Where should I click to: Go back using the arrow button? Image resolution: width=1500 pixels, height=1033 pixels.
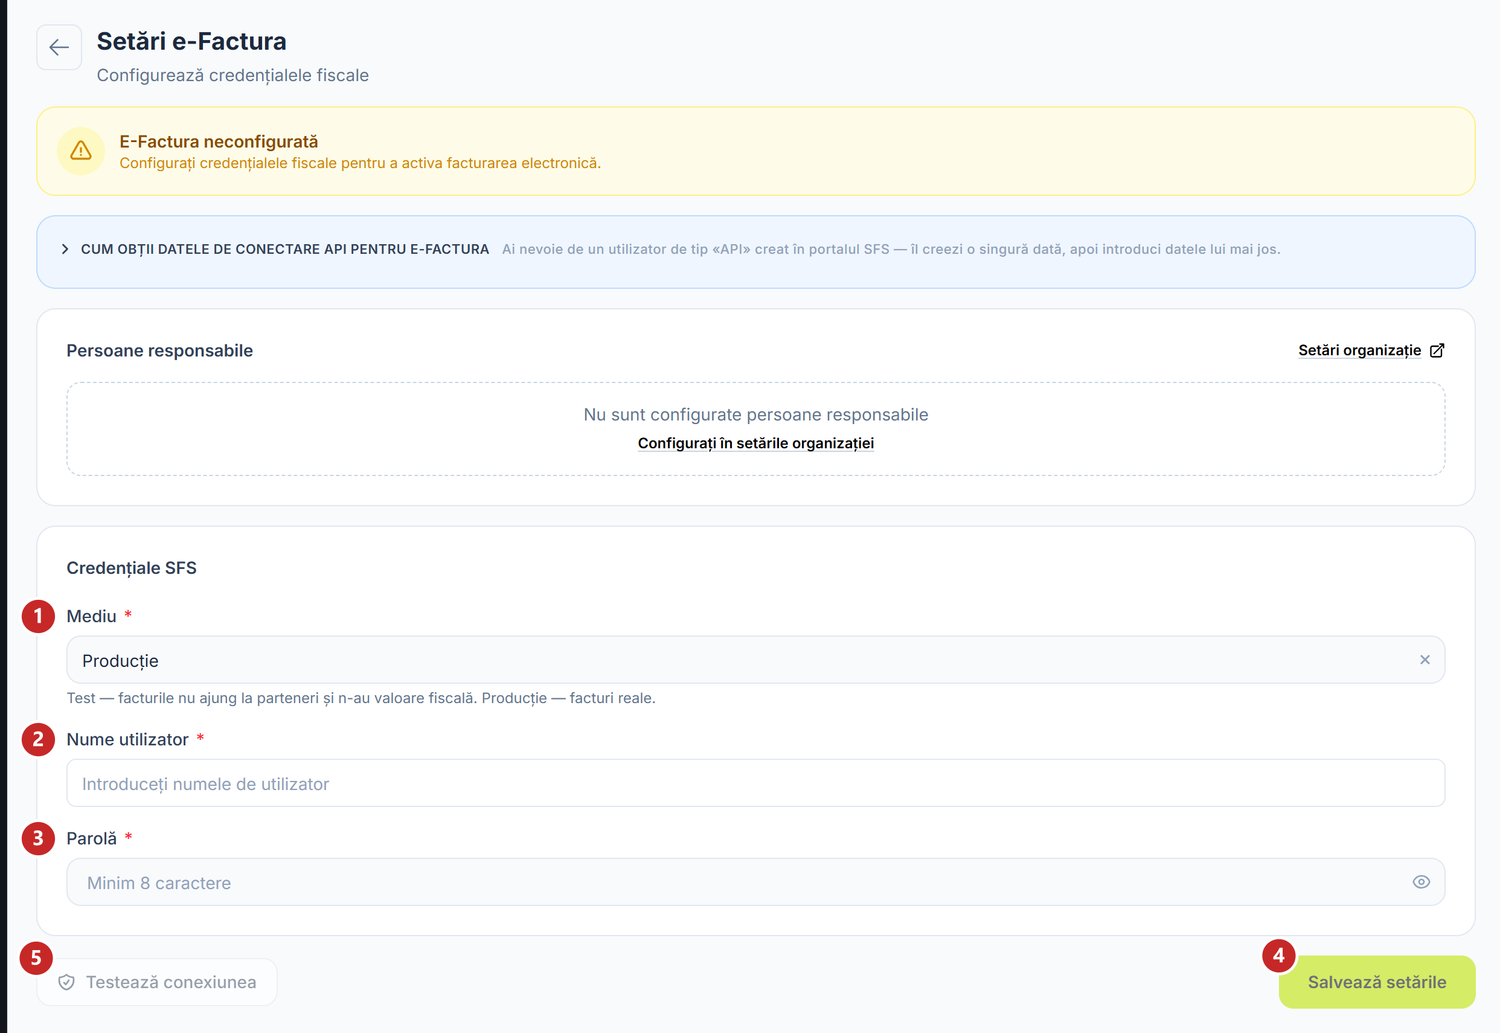tap(59, 47)
